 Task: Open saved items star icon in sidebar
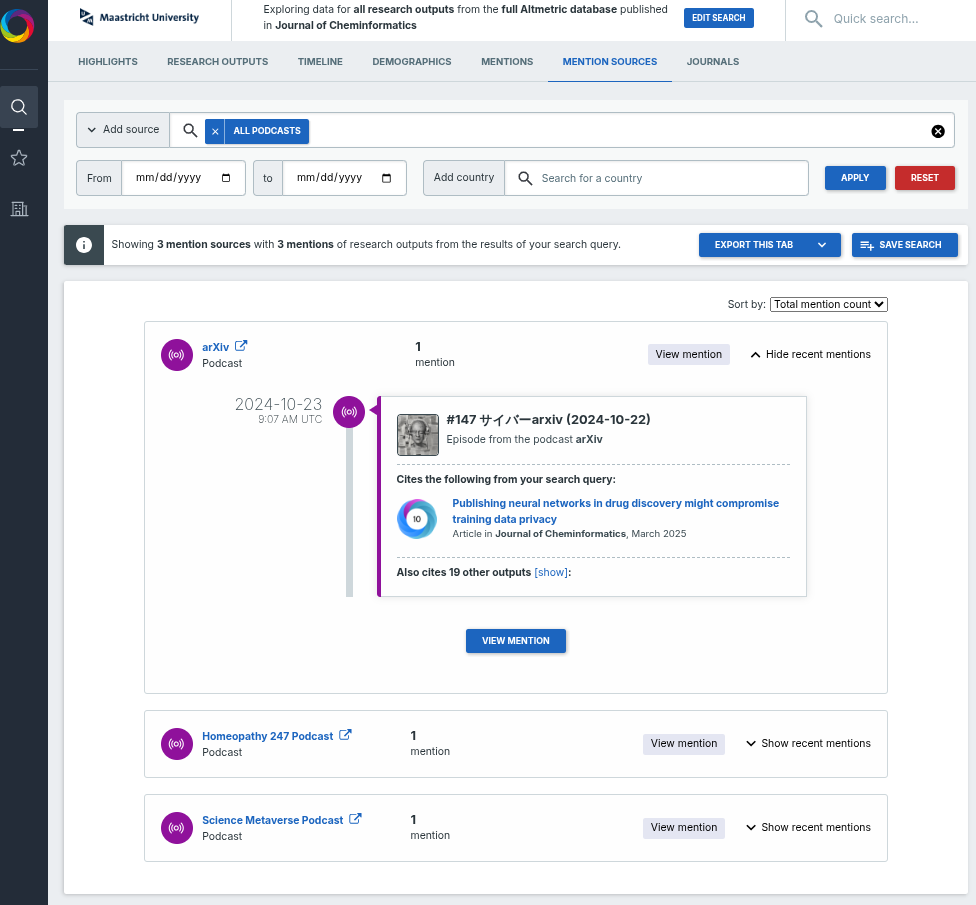click(18, 158)
